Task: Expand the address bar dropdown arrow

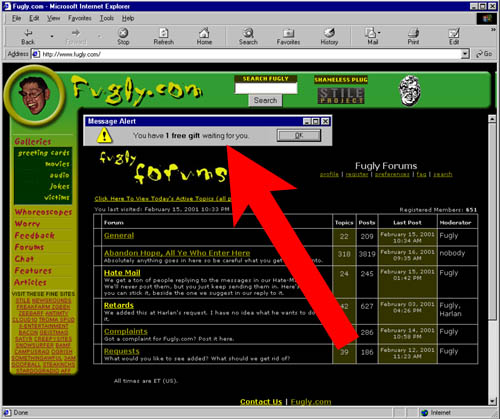Action: 465,54
